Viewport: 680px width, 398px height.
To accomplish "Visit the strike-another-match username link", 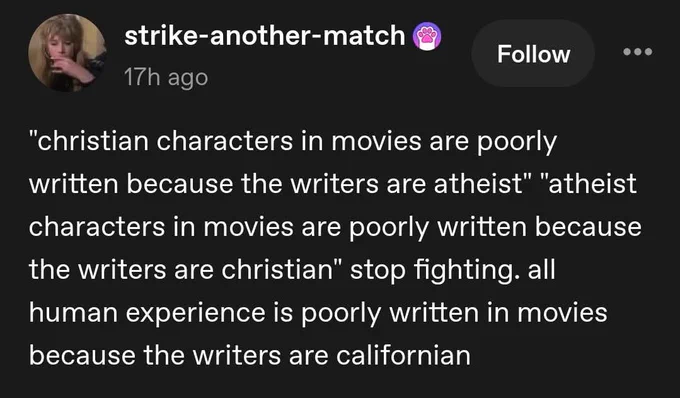I will pos(265,36).
